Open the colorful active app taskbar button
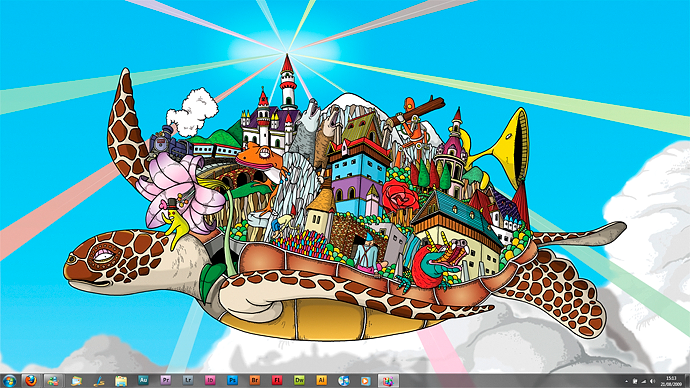The width and height of the screenshot is (690, 388). 388,381
